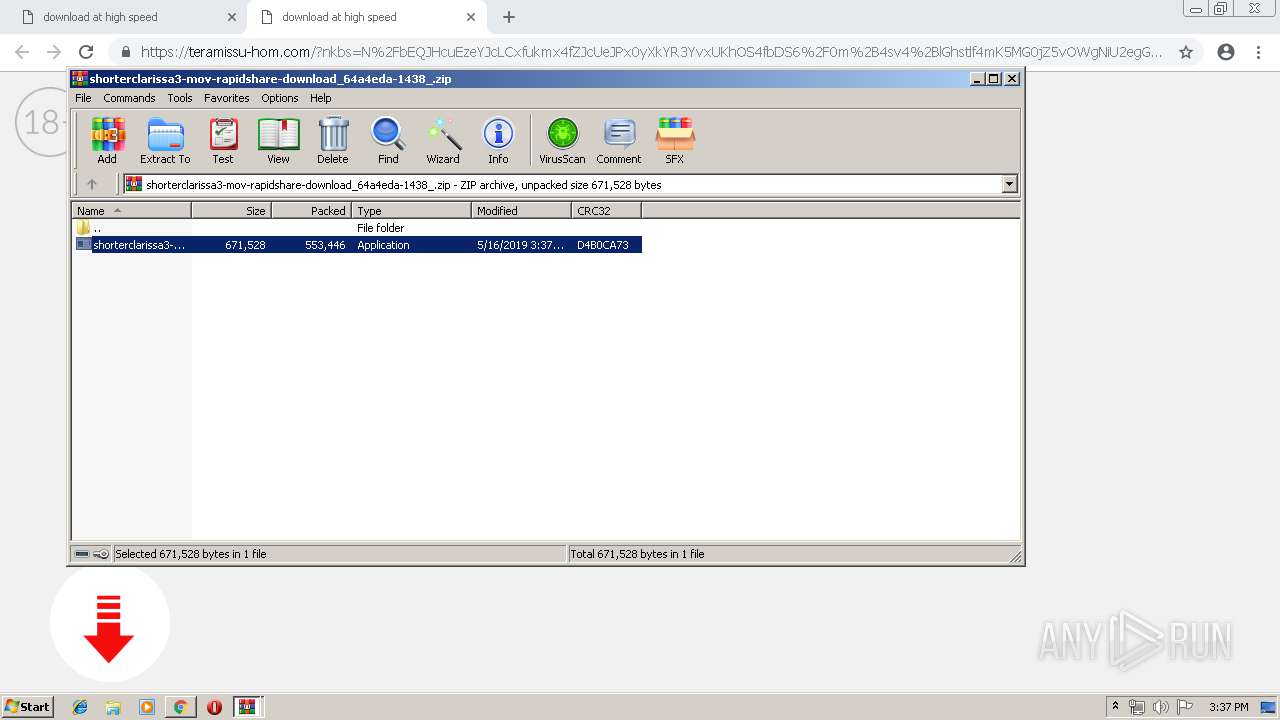Viewport: 1280px width, 720px height.
Task: Open the Favorites menu
Action: [227, 98]
